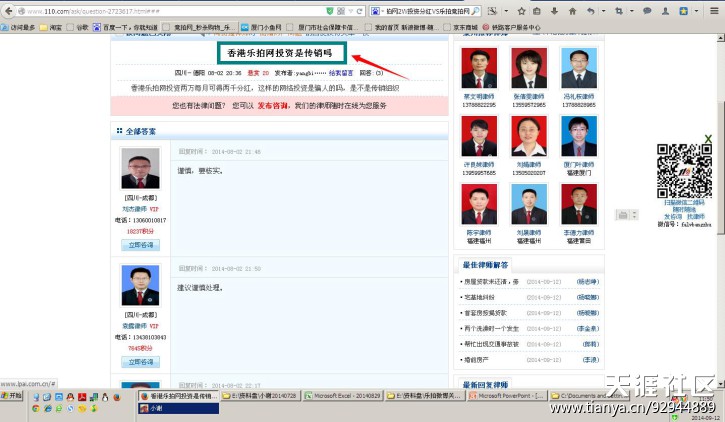Open 我的首页 新浪微博 bookmark
The width and height of the screenshot is (725, 422).
pos(402,27)
